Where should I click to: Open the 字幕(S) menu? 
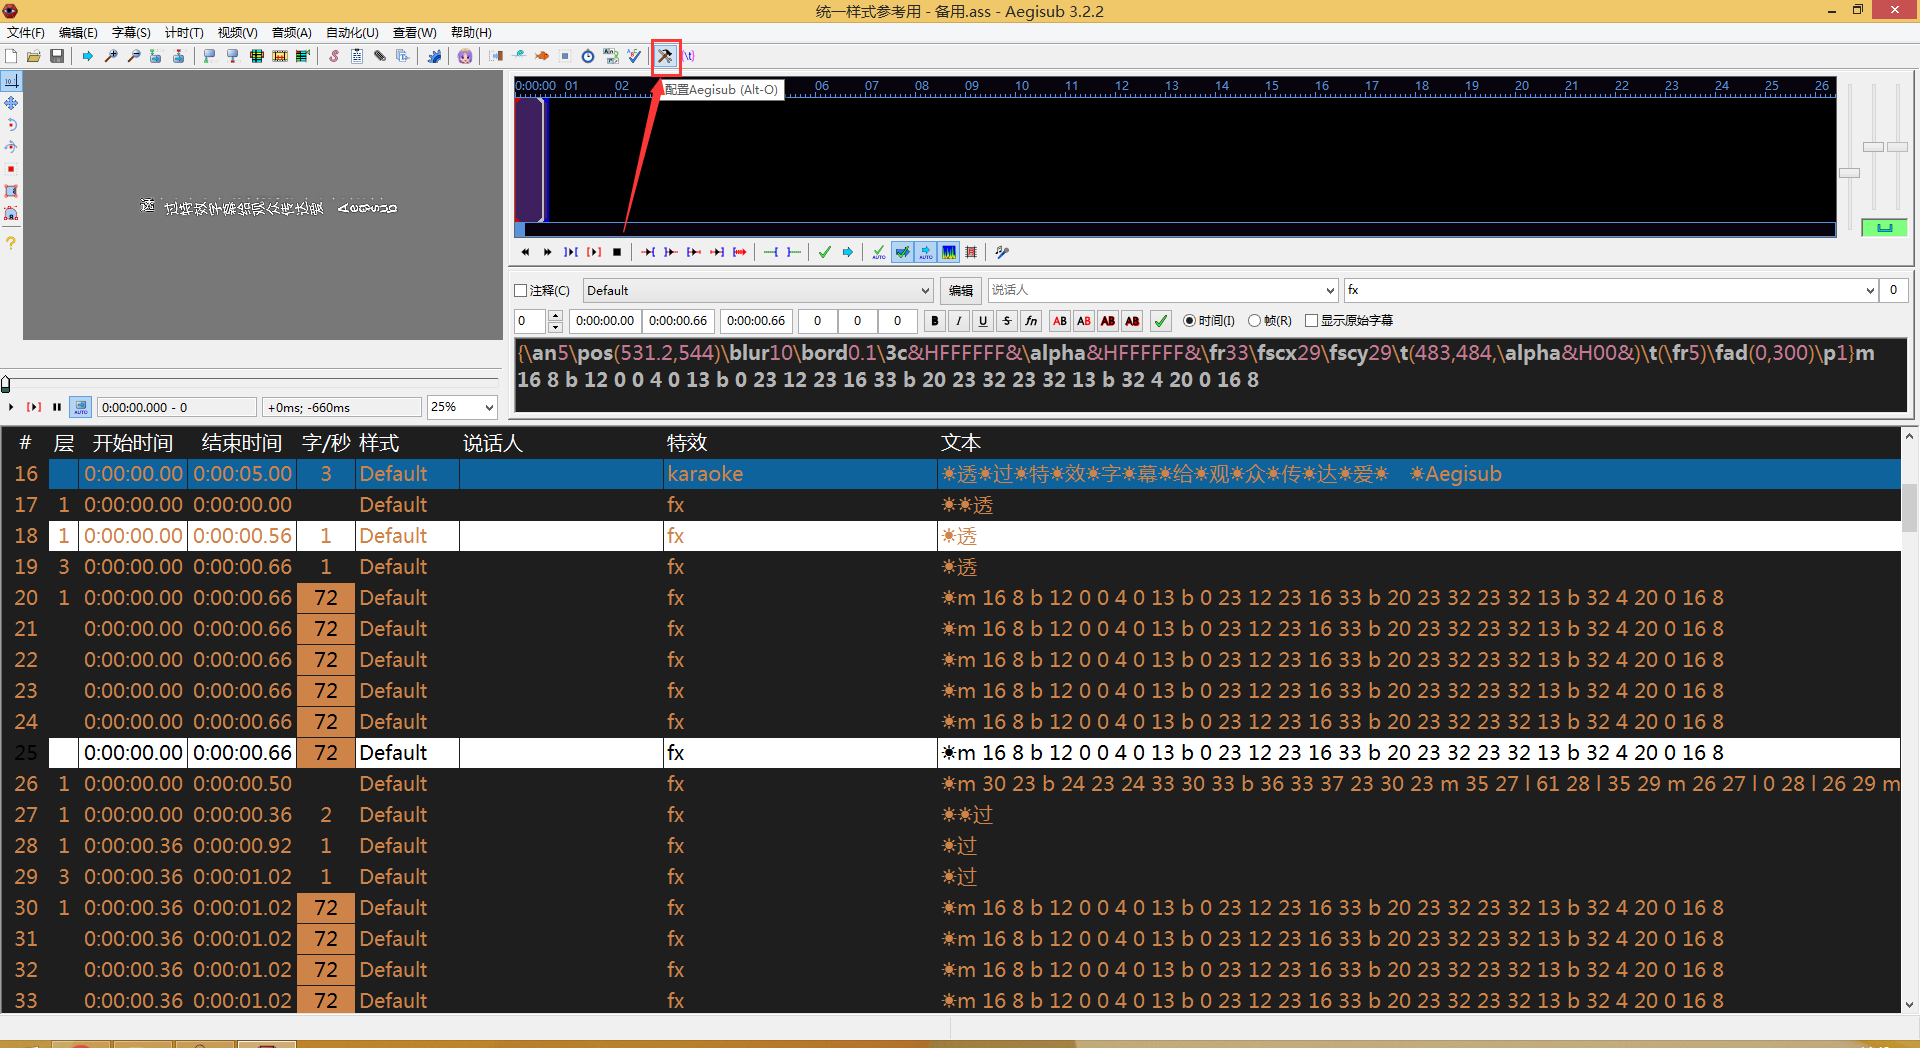click(x=131, y=32)
